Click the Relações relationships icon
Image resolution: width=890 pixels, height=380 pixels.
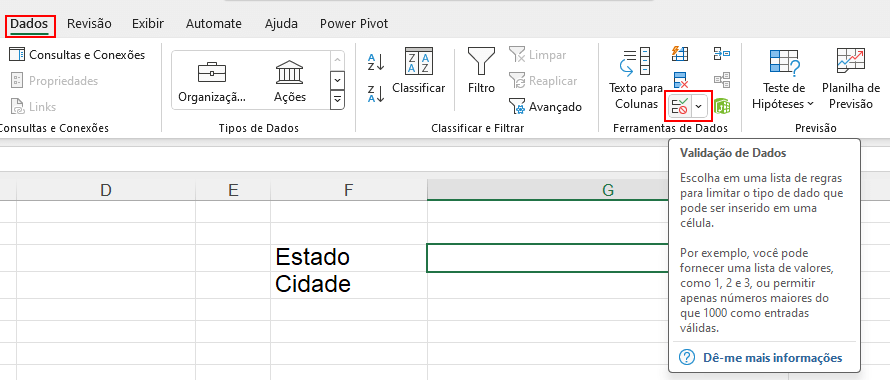(x=721, y=80)
